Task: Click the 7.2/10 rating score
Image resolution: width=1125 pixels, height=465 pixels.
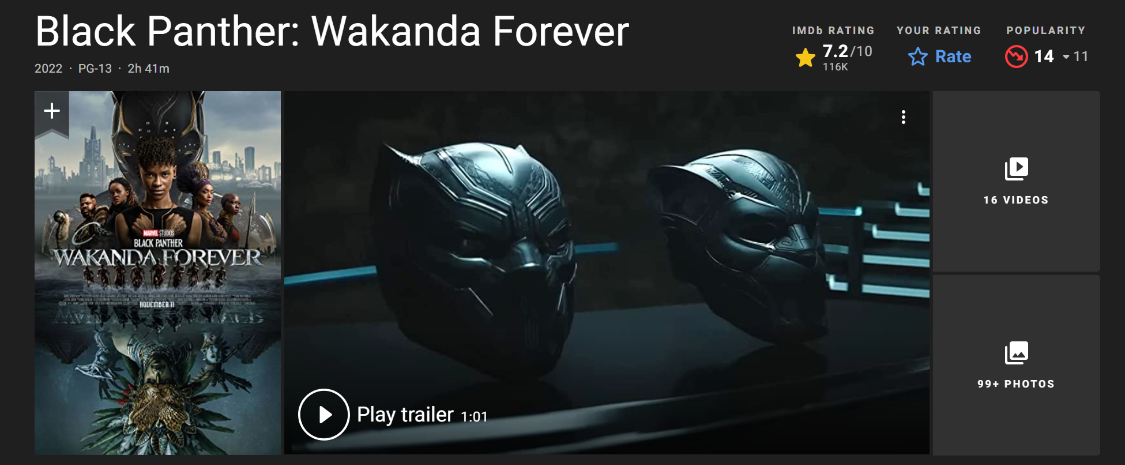Action: click(847, 52)
